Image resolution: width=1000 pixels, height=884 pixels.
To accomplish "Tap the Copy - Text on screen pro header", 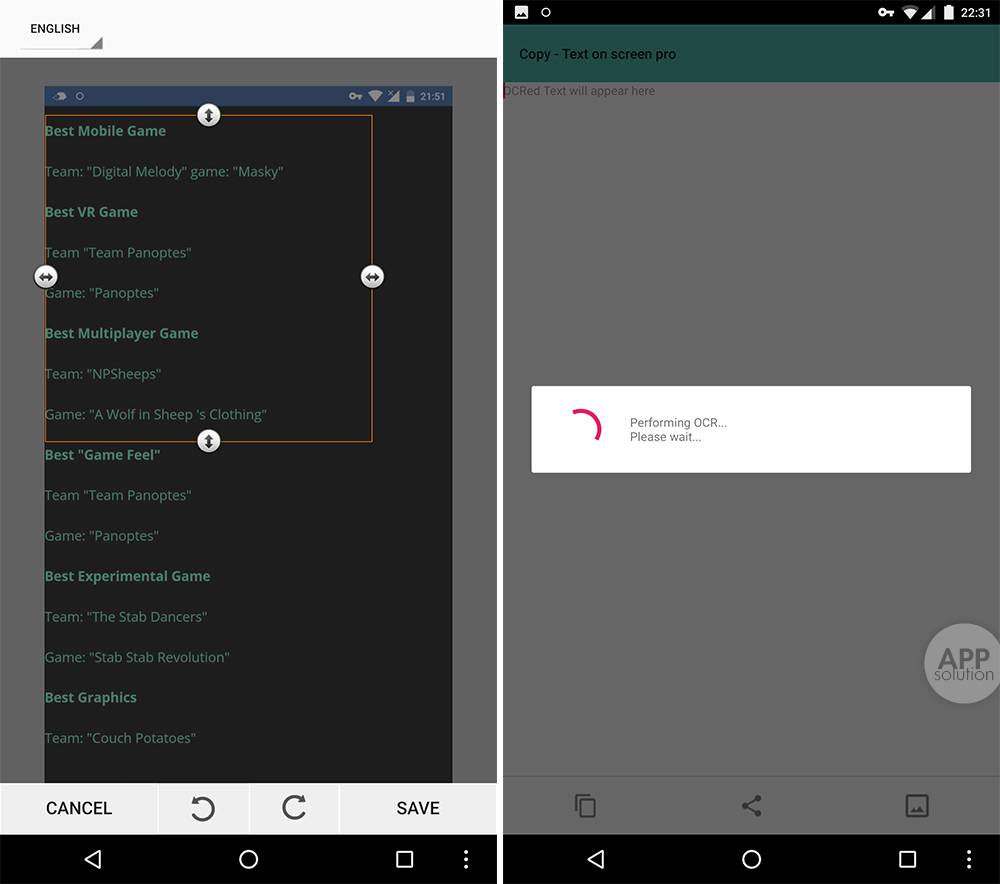I will (x=597, y=54).
